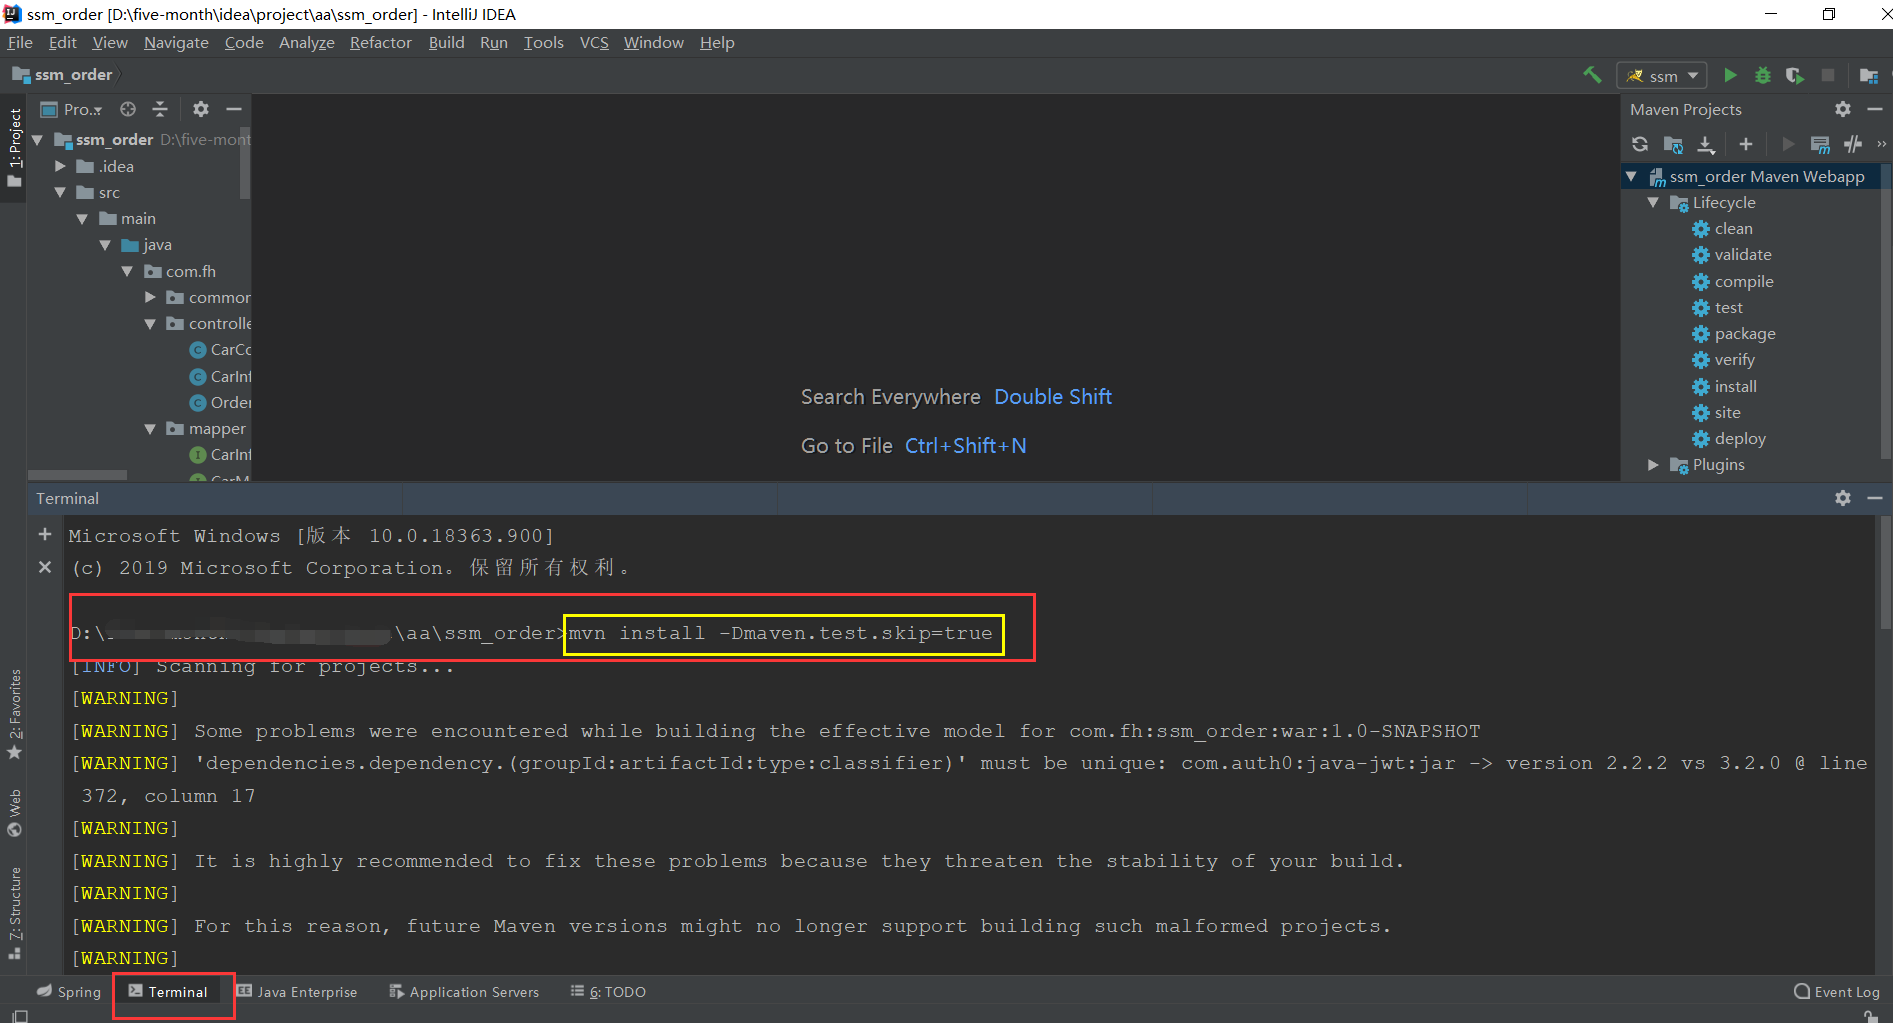Open the Event Log
This screenshot has width=1893, height=1023.
pos(1840,991)
